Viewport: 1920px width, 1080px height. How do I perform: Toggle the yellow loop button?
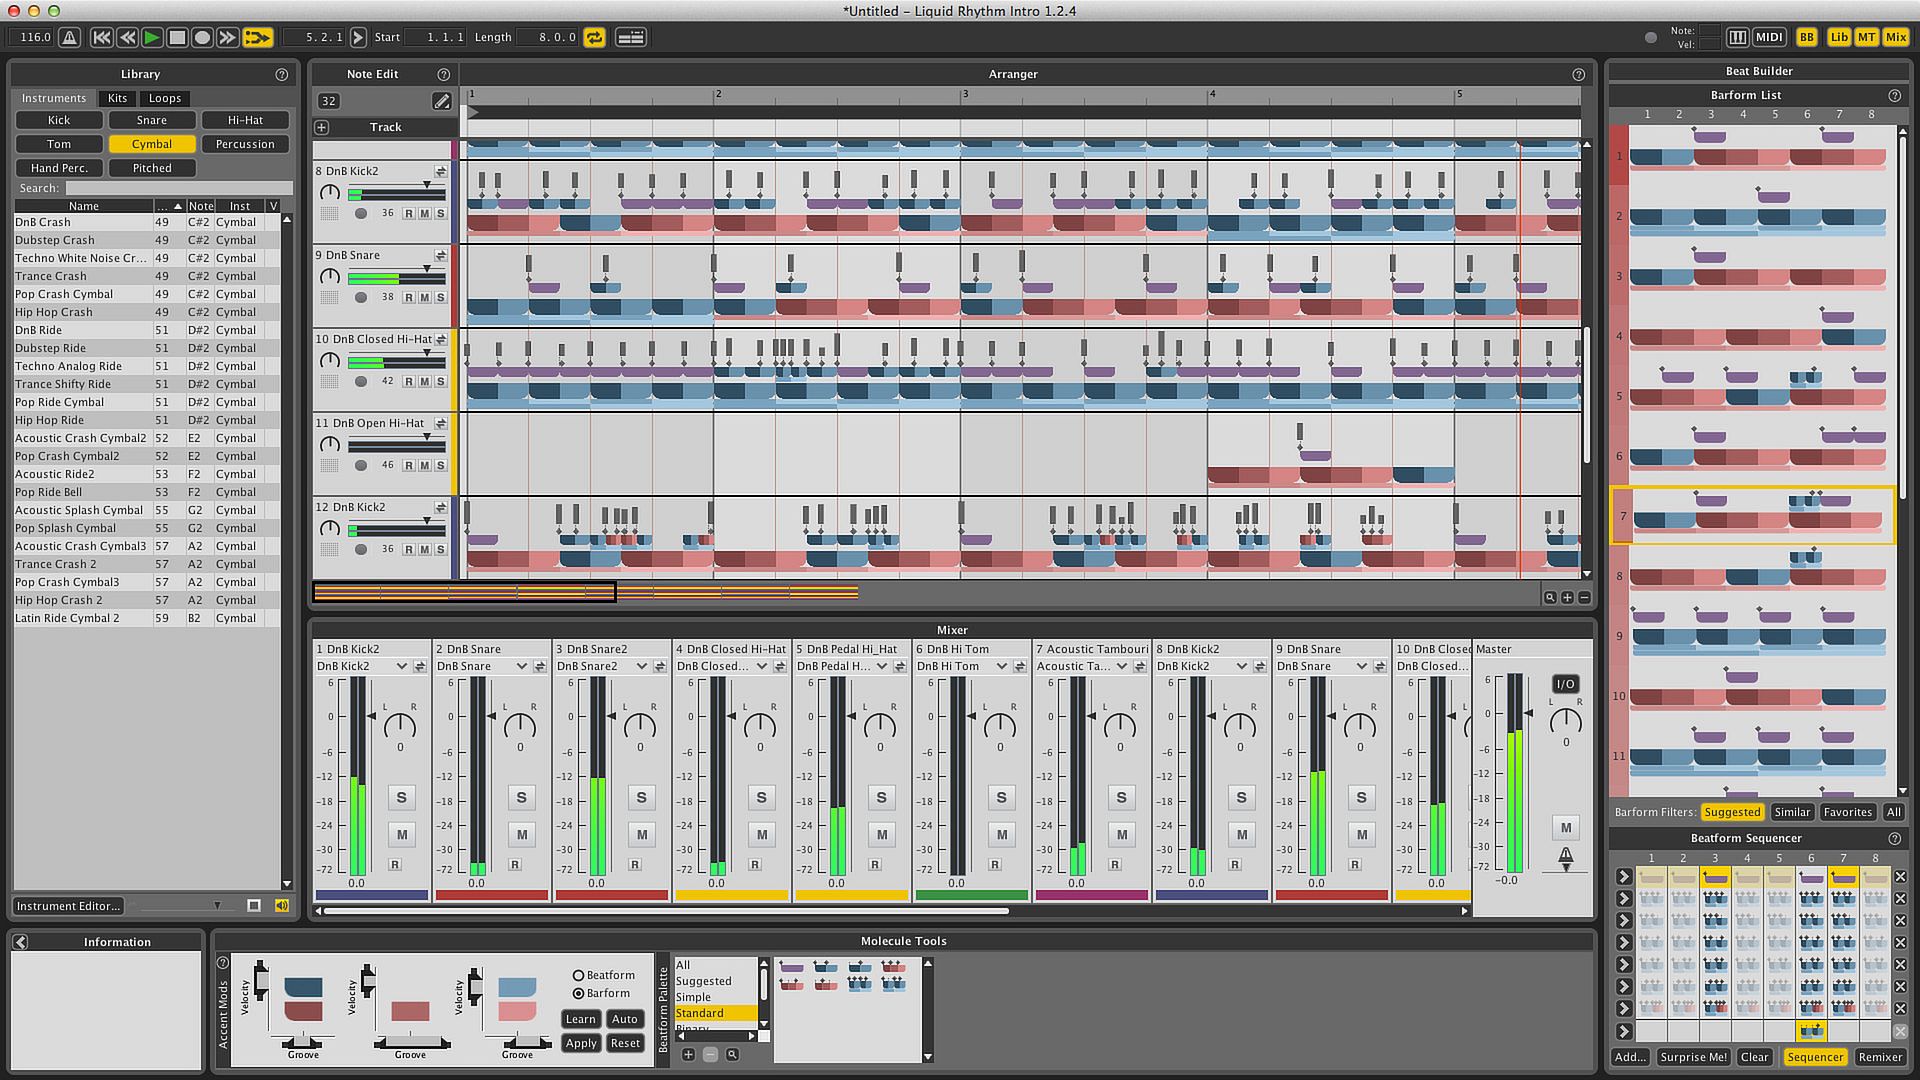pyautogui.click(x=595, y=38)
